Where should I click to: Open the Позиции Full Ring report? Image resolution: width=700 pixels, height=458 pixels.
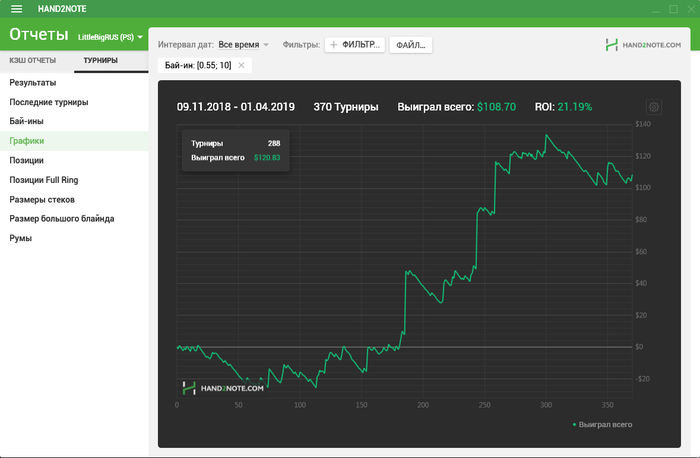coord(74,180)
